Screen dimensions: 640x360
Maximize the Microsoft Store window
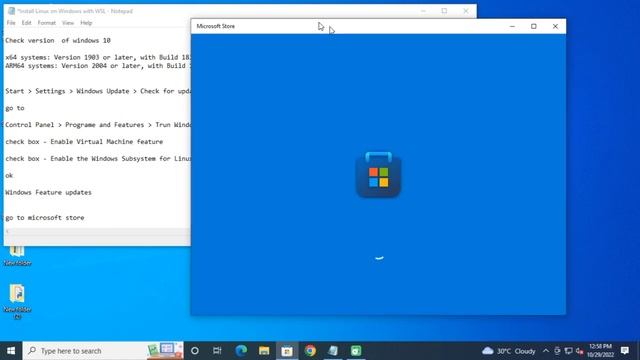[533, 26]
